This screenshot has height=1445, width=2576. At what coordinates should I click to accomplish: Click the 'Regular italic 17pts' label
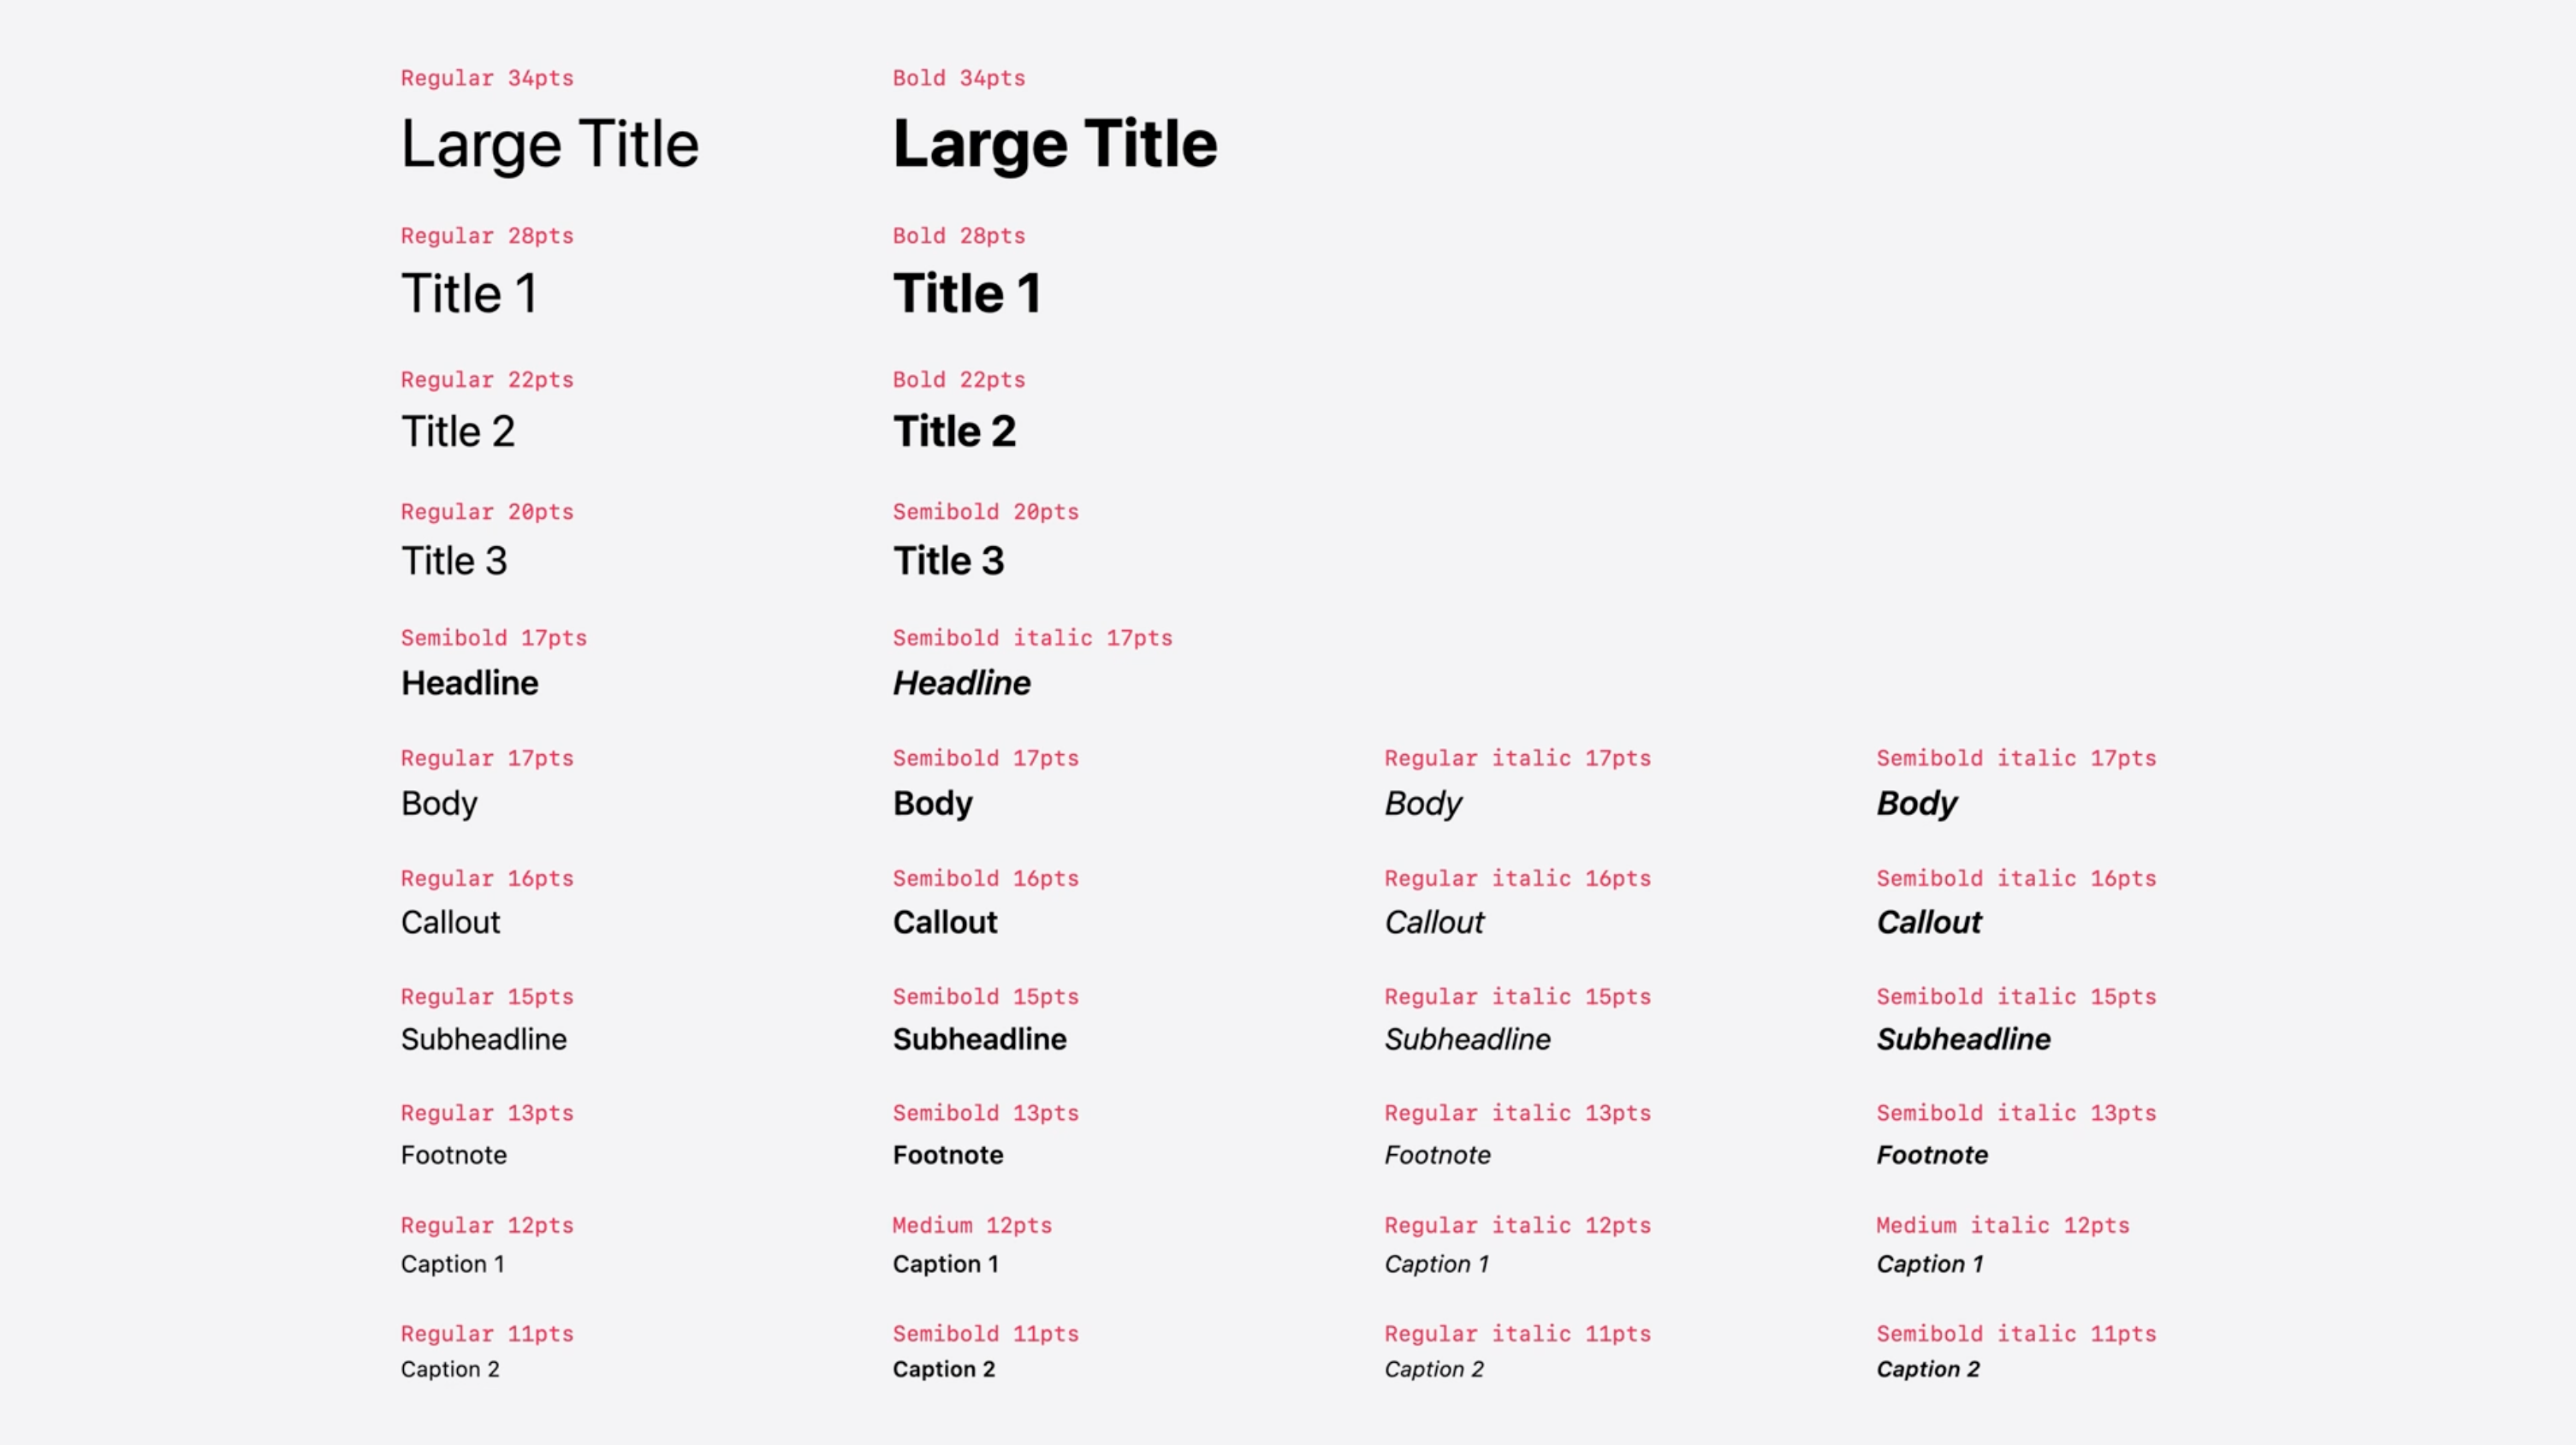[x=1516, y=758]
